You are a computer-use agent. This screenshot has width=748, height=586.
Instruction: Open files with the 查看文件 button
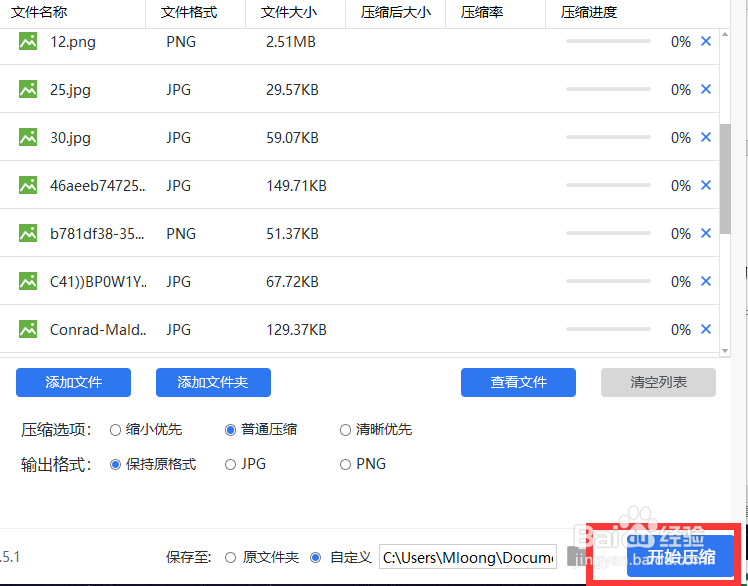[x=518, y=382]
